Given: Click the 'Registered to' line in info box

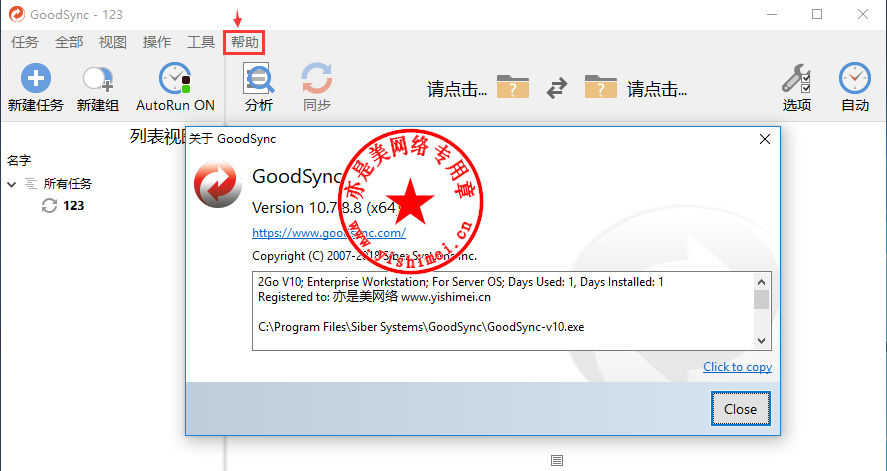Looking at the screenshot, I should [x=374, y=297].
